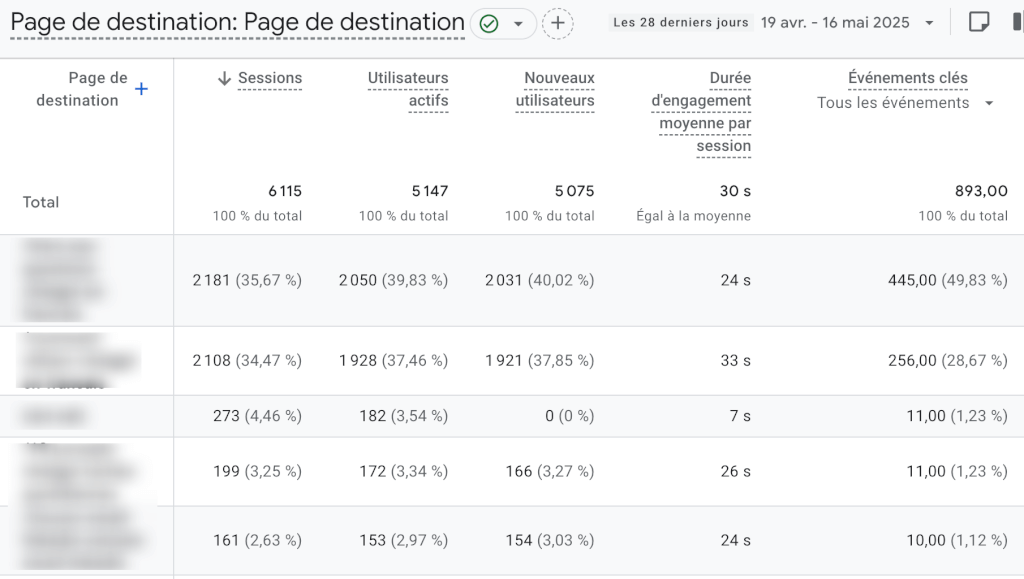Click active users cell '2 050 (39,83 %)'
1024x579 pixels.
pyautogui.click(x=393, y=281)
